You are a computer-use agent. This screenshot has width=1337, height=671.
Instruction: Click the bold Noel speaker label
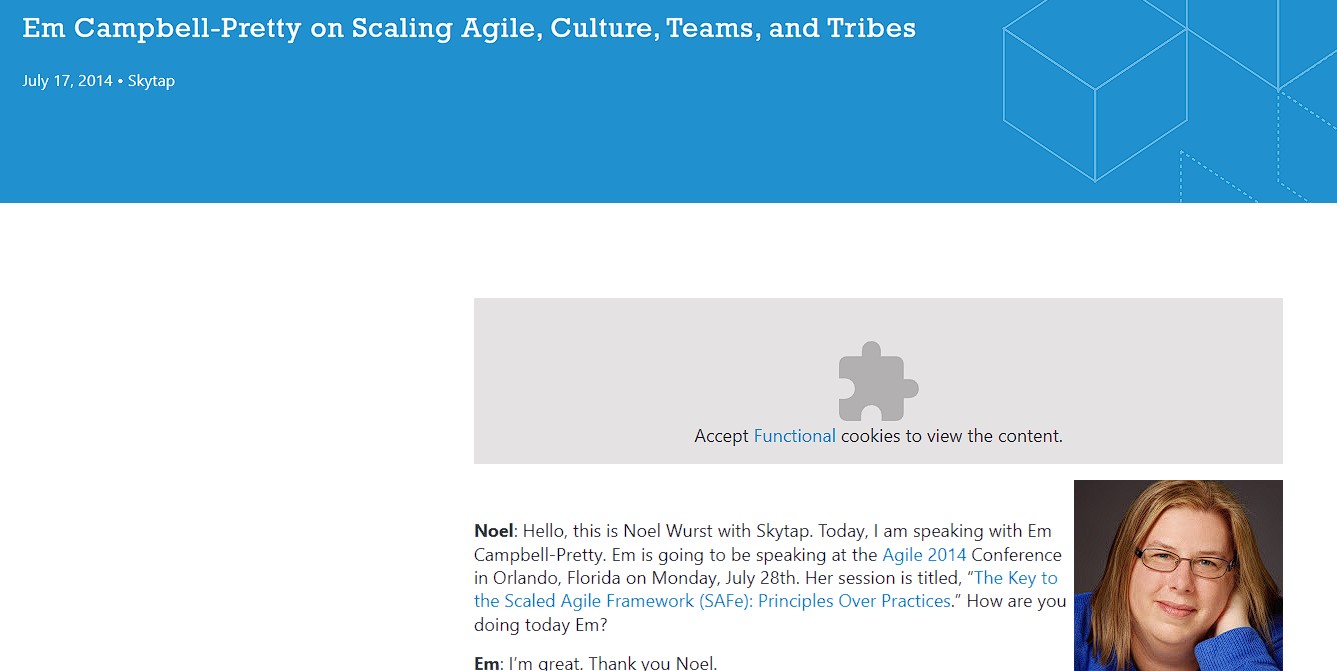pyautogui.click(x=491, y=530)
